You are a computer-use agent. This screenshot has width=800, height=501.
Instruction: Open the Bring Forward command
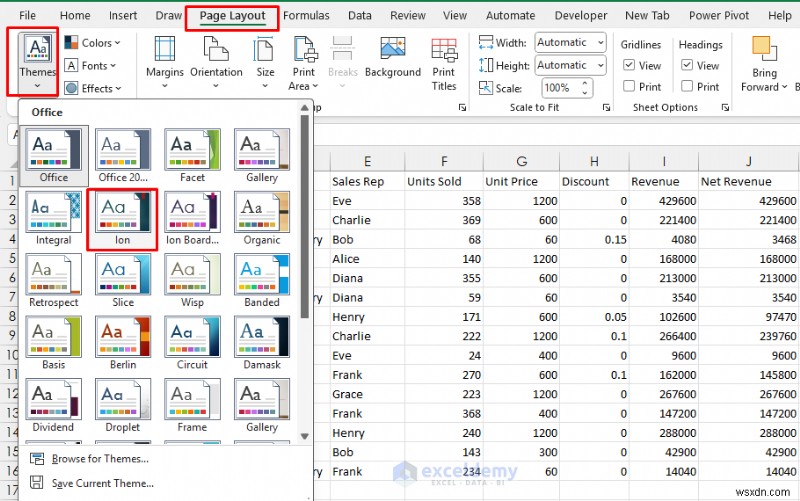point(764,64)
